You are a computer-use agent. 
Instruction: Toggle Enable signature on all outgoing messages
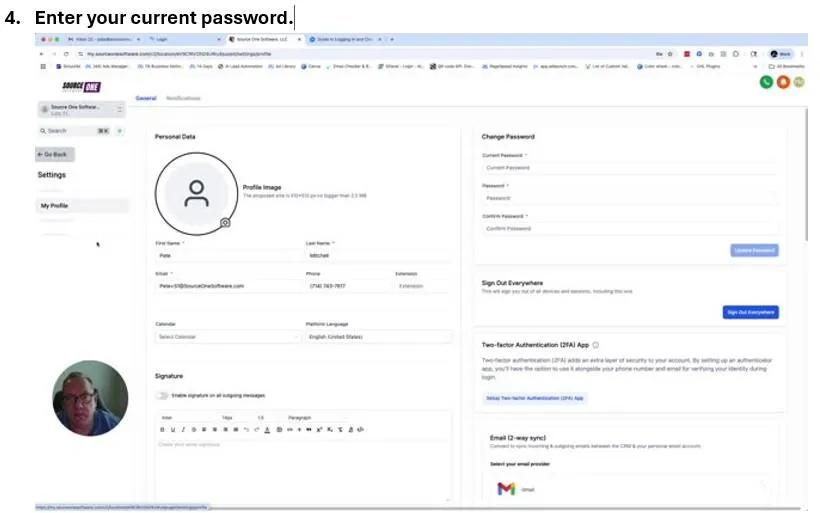tap(162, 395)
